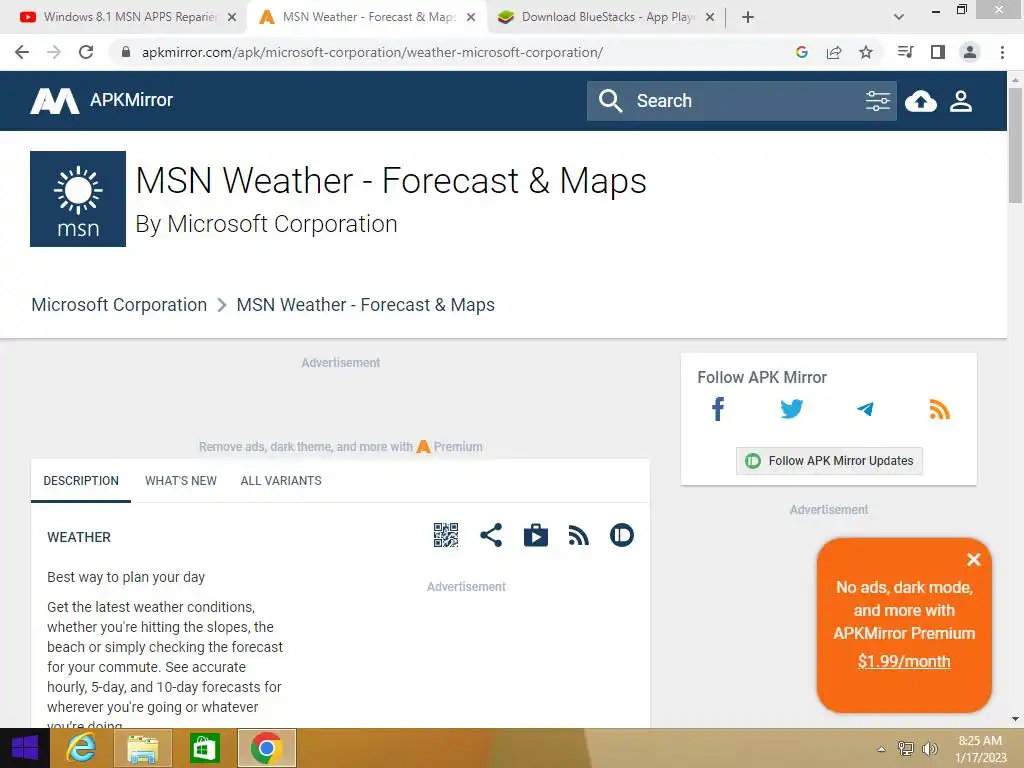1024x768 pixels.
Task: Reload the current page
Action: 86,52
